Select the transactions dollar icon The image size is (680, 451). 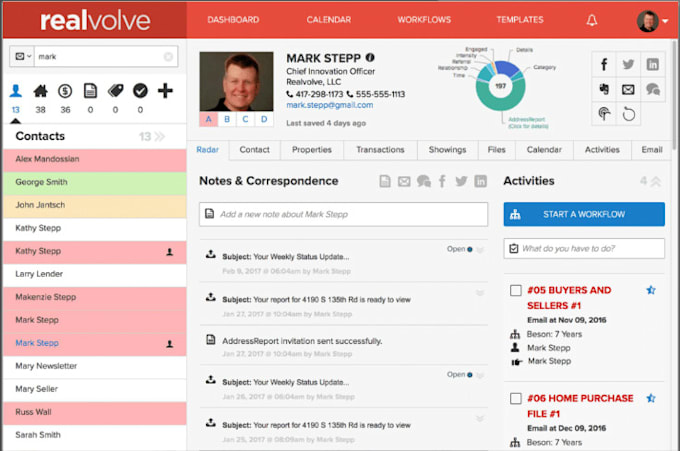tap(65, 91)
